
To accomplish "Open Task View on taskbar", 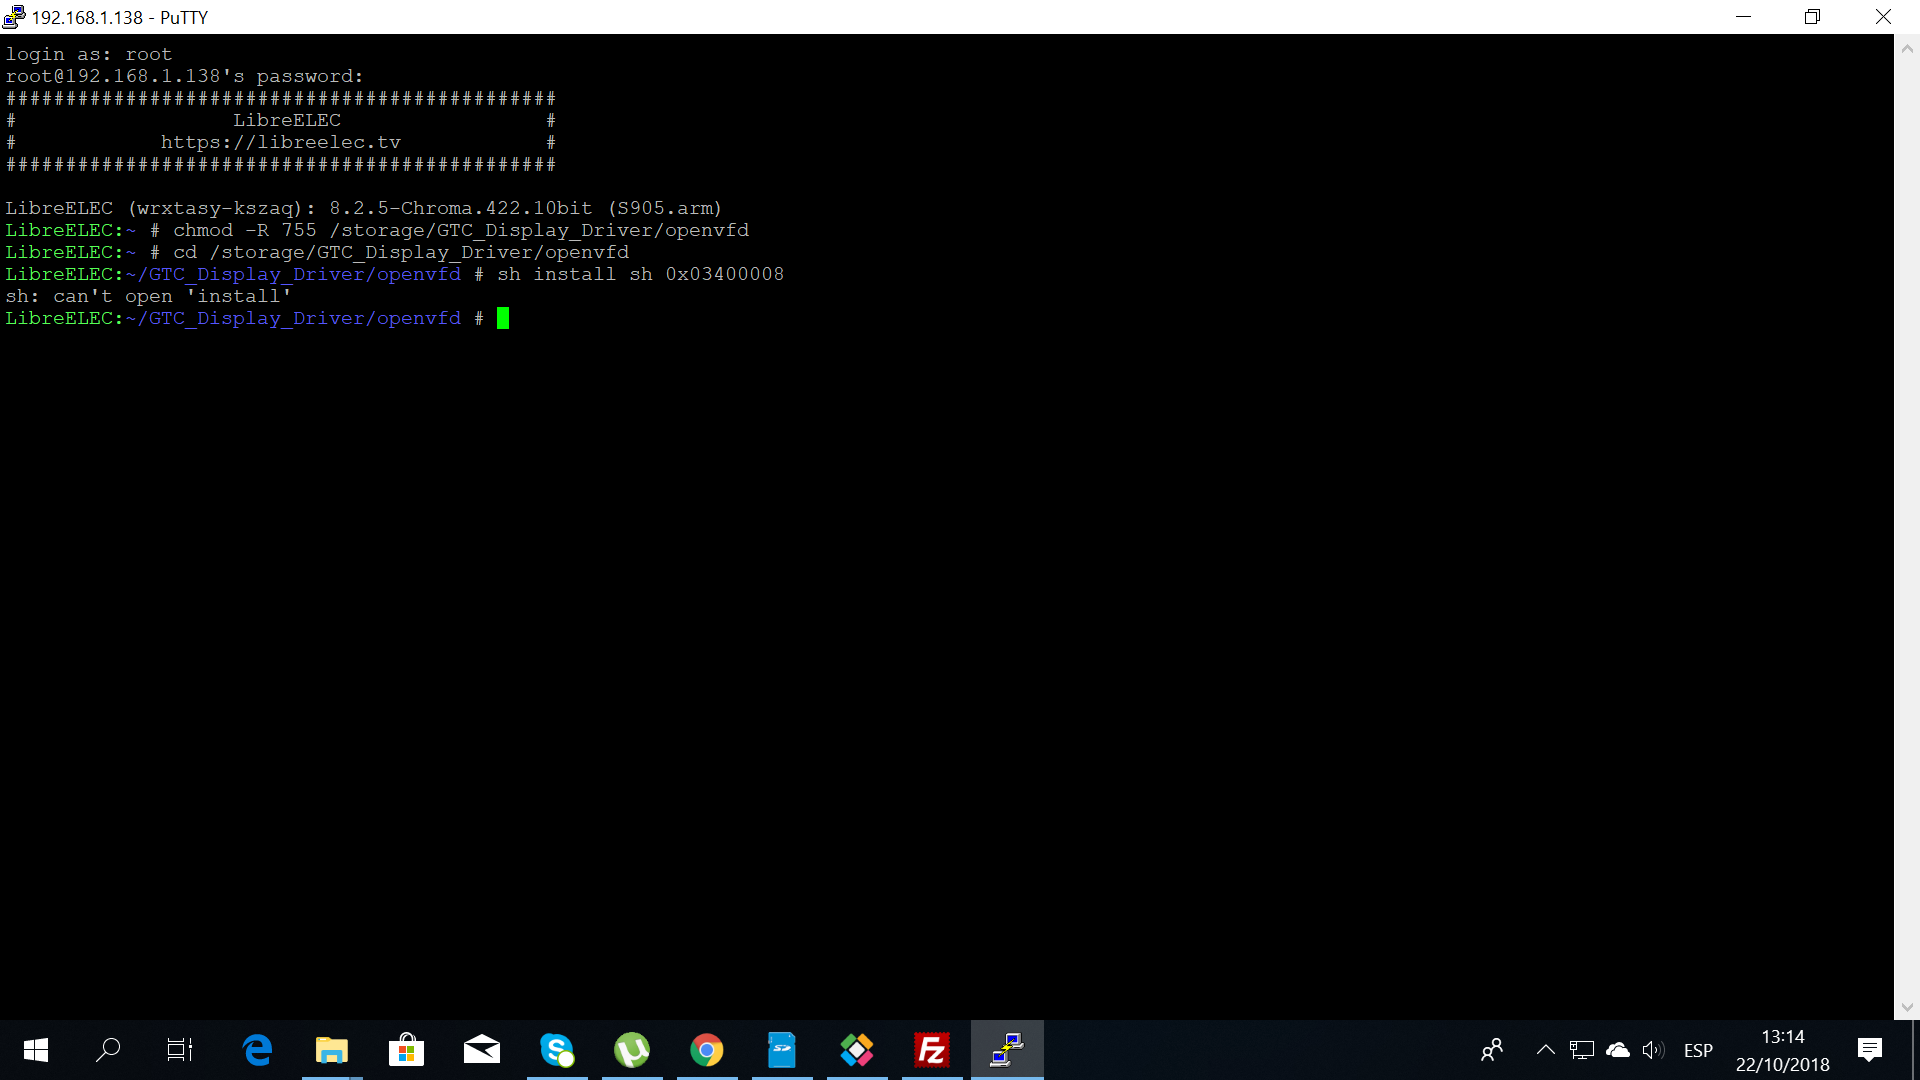I will point(180,1050).
